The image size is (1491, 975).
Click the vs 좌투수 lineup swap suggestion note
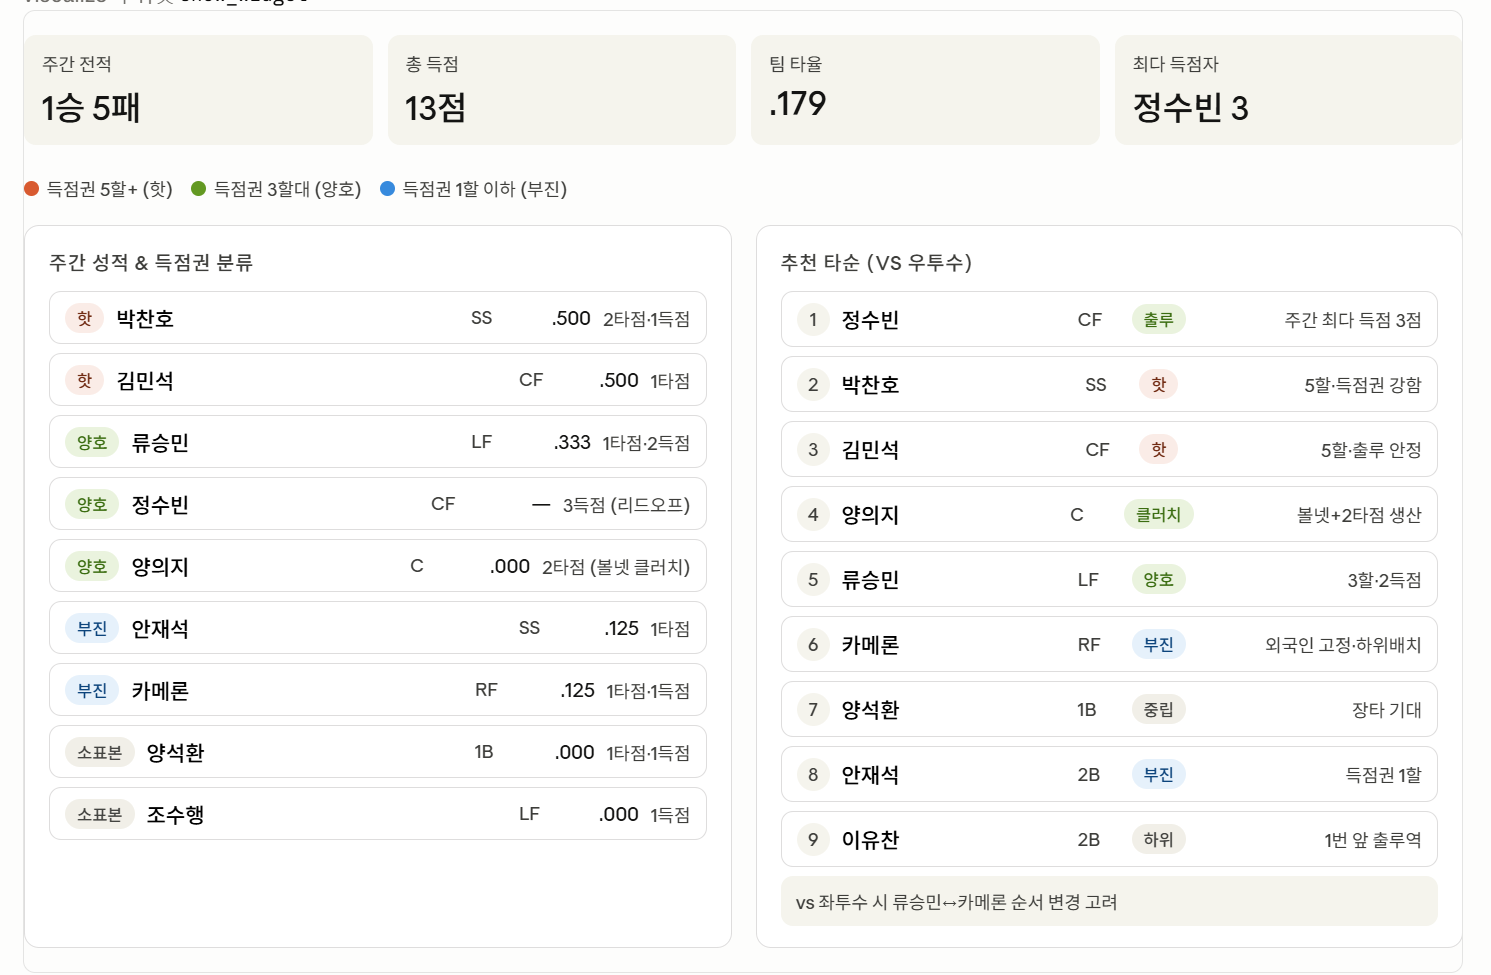(x=1109, y=901)
